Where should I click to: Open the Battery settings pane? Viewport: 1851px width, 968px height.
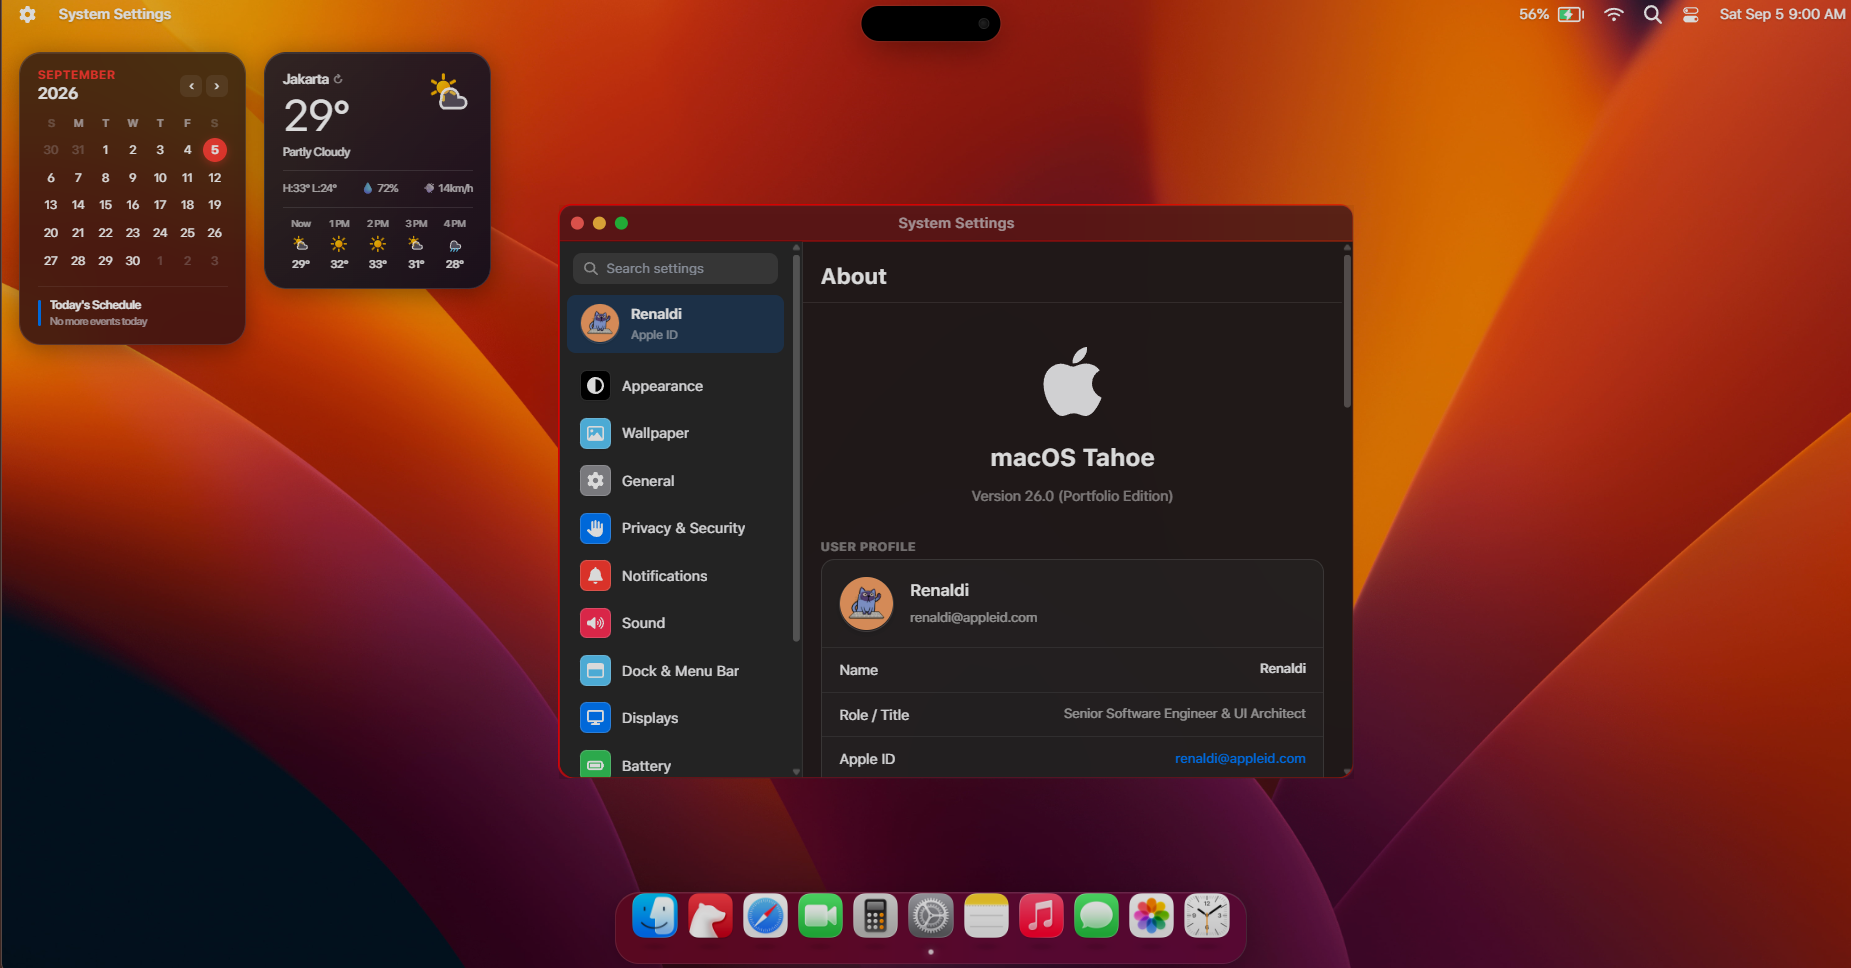676,765
